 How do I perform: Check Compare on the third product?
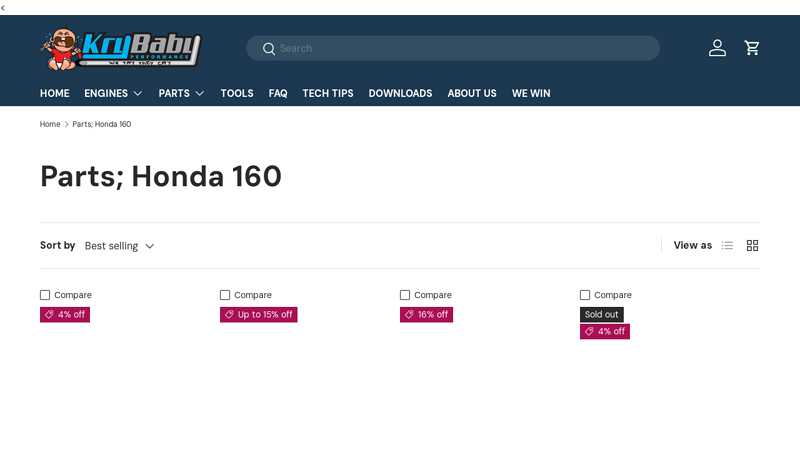point(405,295)
